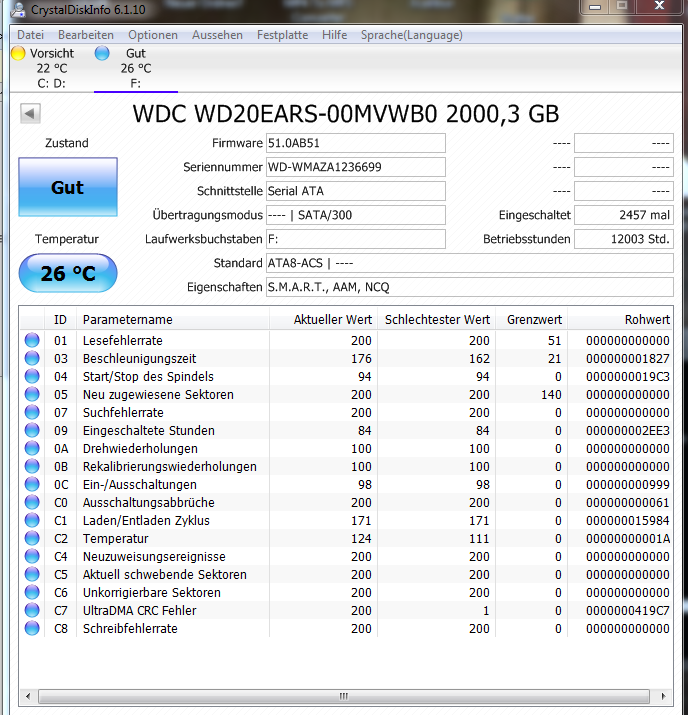Click the 26 °C temperature button
Image resolution: width=688 pixels, height=715 pixels.
coord(68,273)
